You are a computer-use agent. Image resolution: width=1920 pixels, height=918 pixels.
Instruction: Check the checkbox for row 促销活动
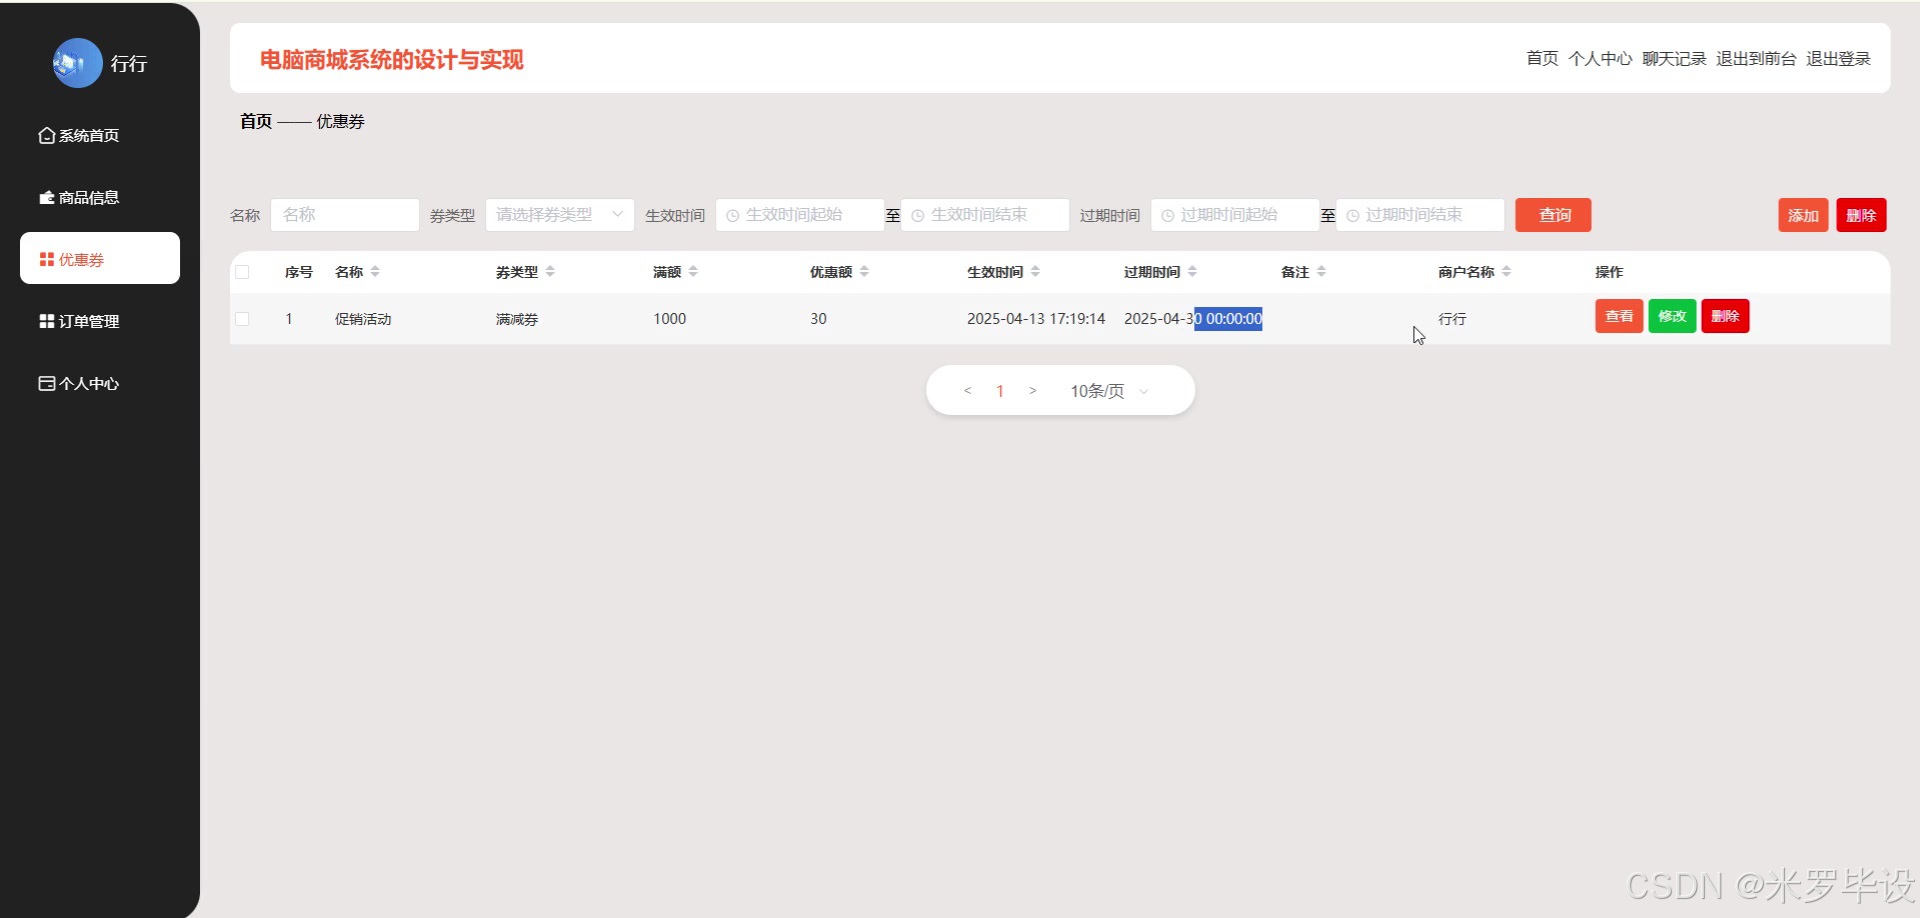pos(242,319)
